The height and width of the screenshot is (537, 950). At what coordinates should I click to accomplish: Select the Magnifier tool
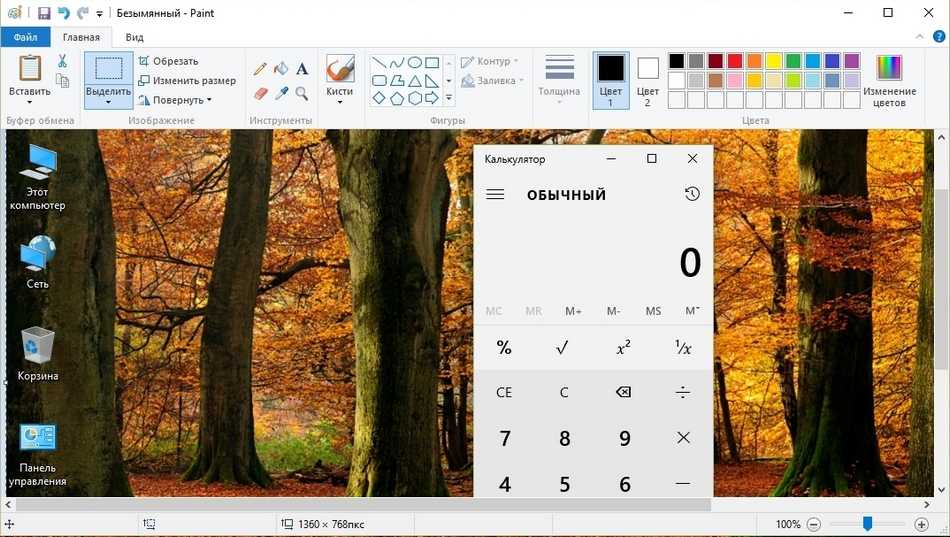tap(301, 93)
